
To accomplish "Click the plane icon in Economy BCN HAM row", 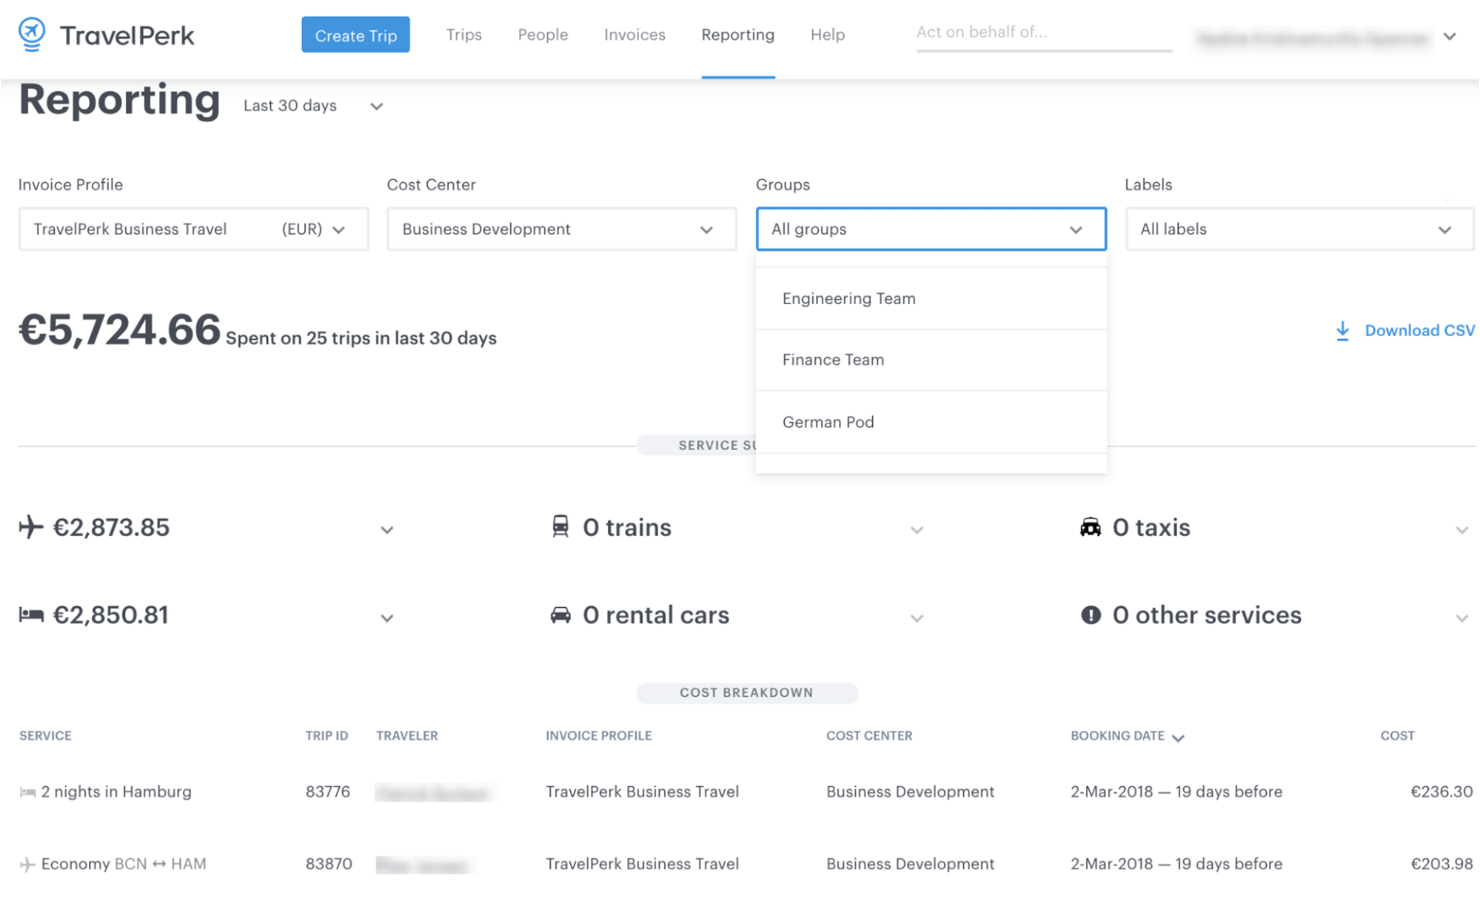I will pos(27,864).
